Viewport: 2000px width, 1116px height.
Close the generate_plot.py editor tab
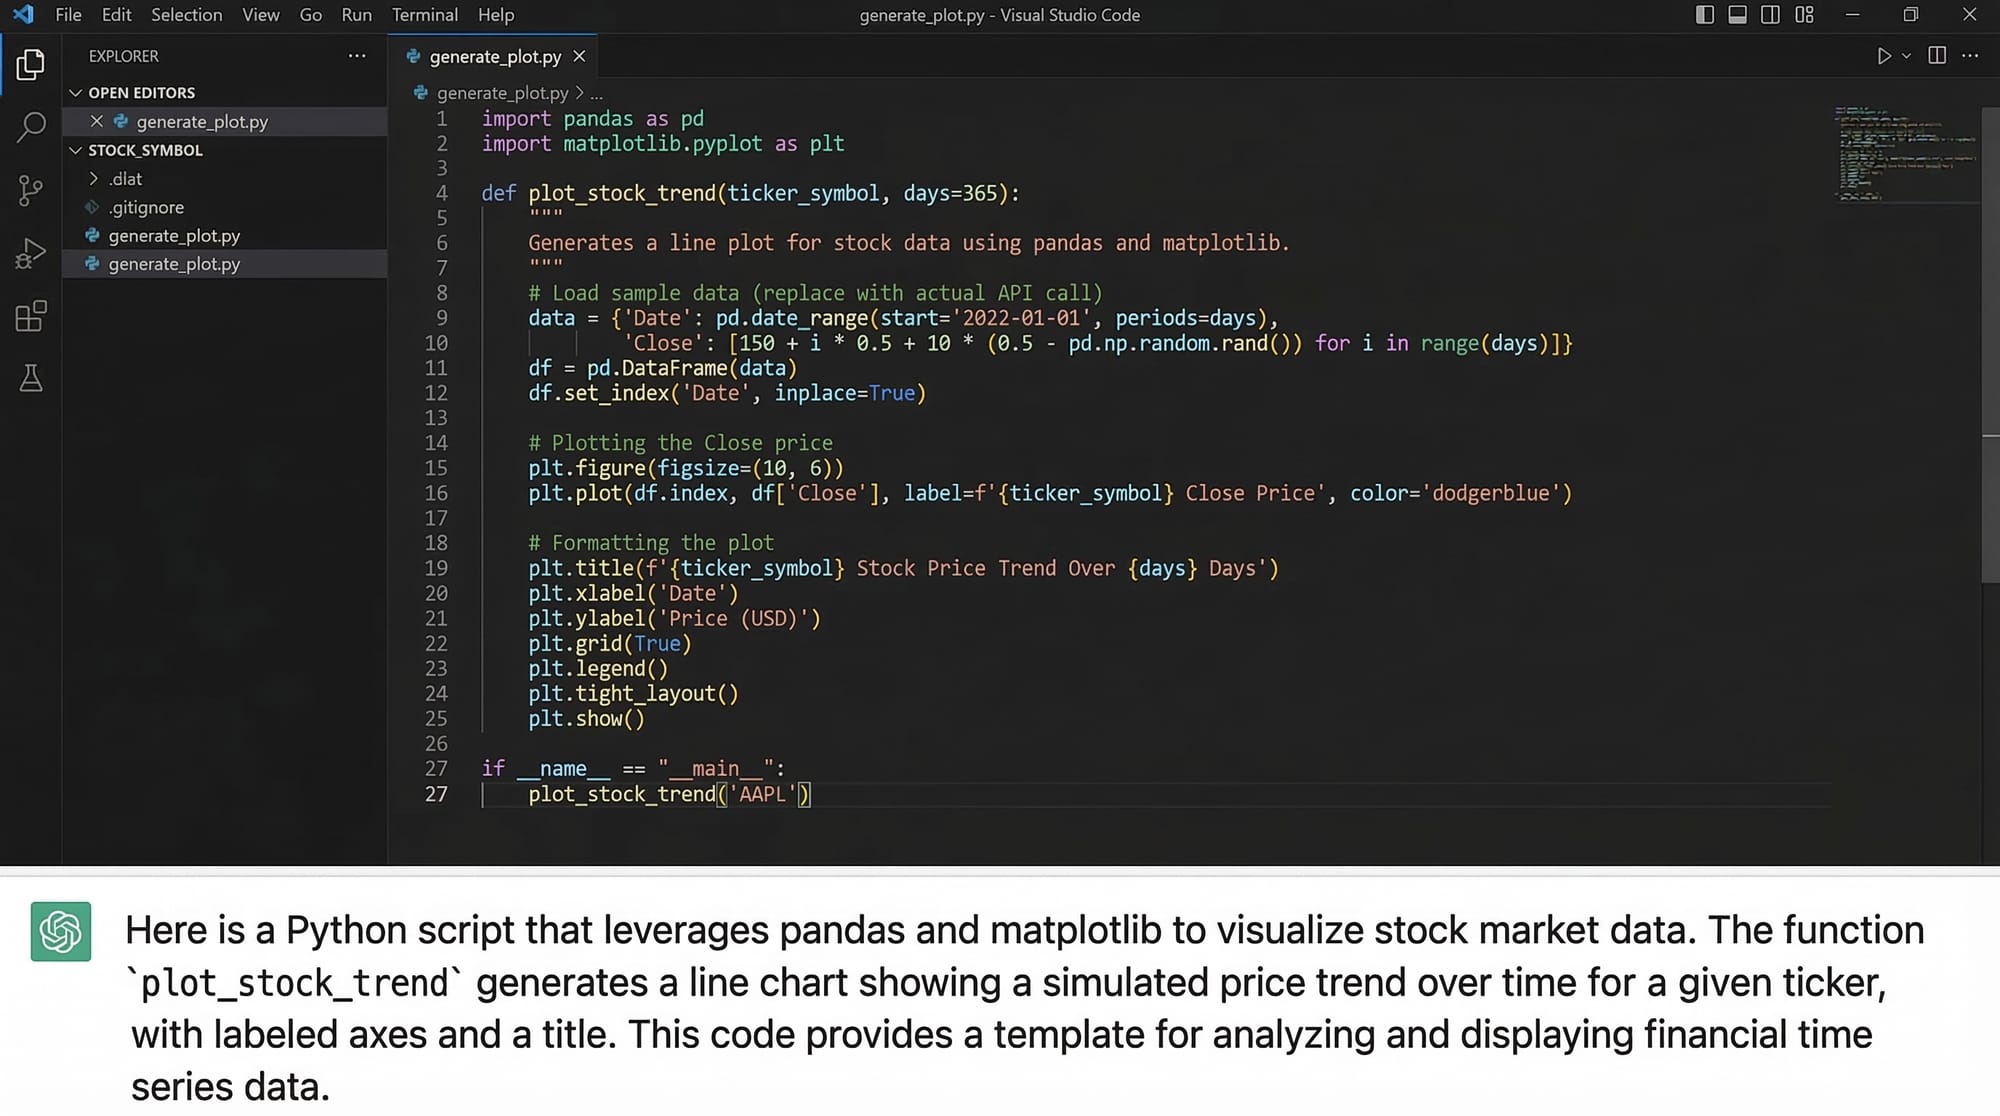click(x=579, y=57)
